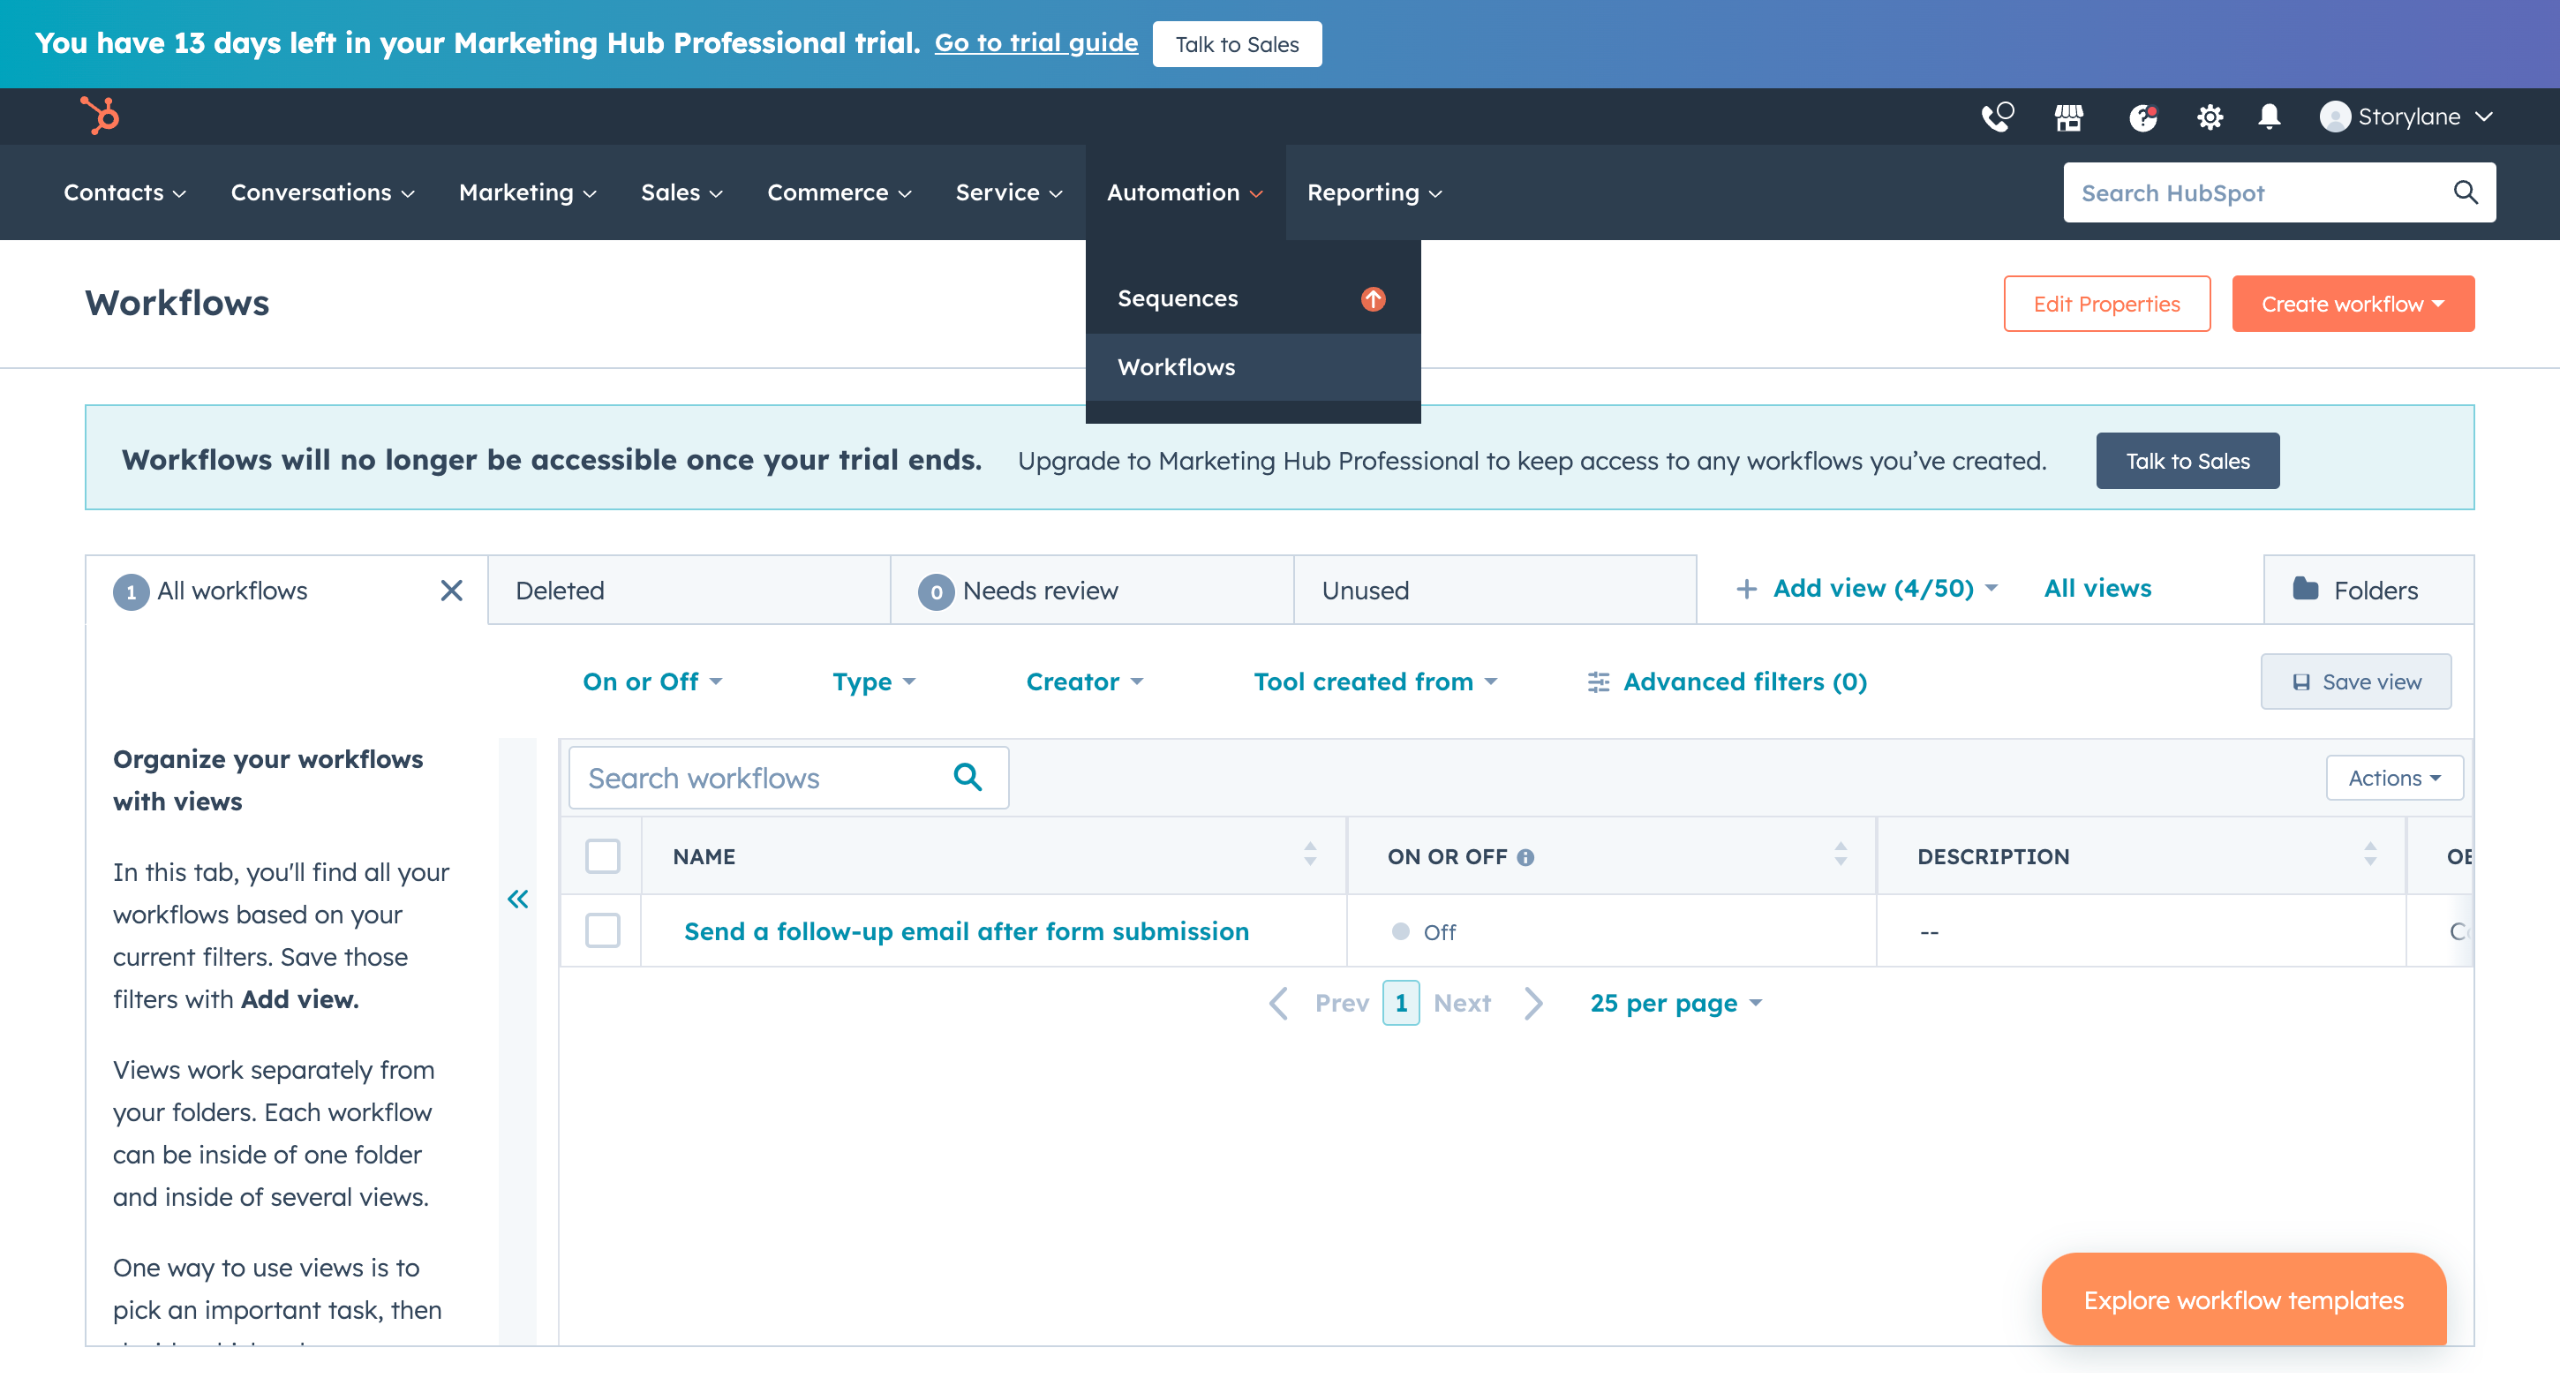Image resolution: width=2560 pixels, height=1373 pixels.
Task: Expand the Create workflow dropdown button
Action: coord(2352,304)
